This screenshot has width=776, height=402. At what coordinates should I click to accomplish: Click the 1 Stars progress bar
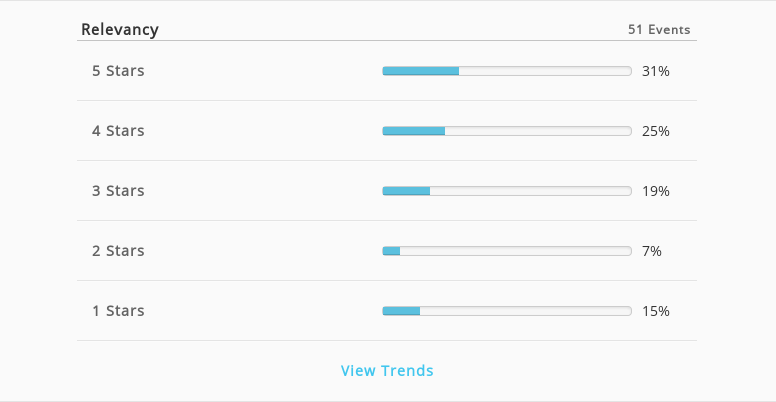pyautogui.click(x=507, y=311)
